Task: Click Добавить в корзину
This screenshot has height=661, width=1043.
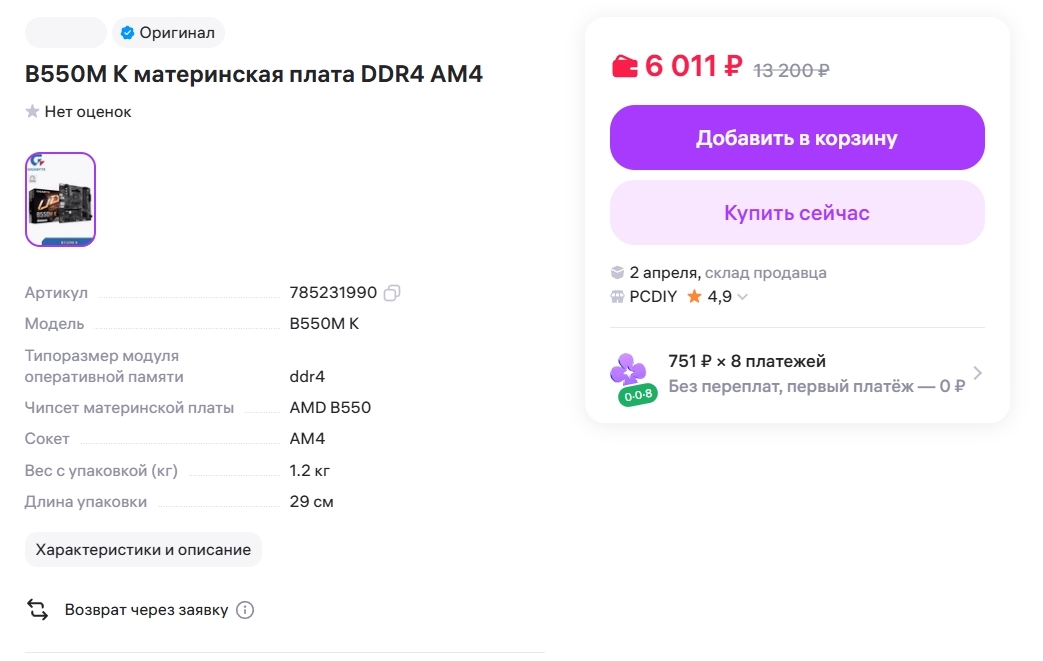Action: [797, 137]
